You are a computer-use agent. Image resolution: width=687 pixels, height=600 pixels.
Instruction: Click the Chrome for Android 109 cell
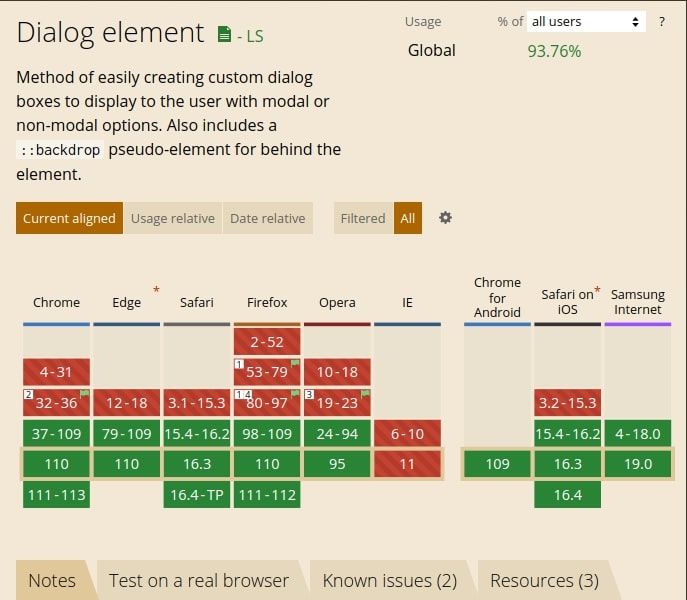497,464
